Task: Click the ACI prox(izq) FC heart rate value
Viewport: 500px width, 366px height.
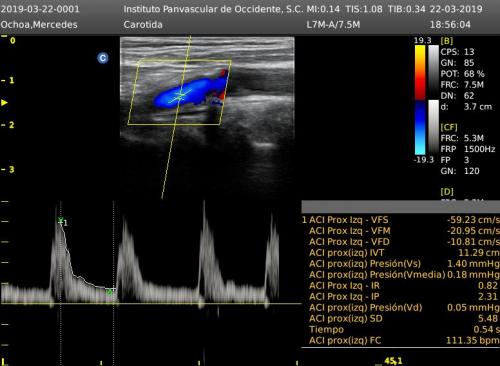Action: coord(472,341)
